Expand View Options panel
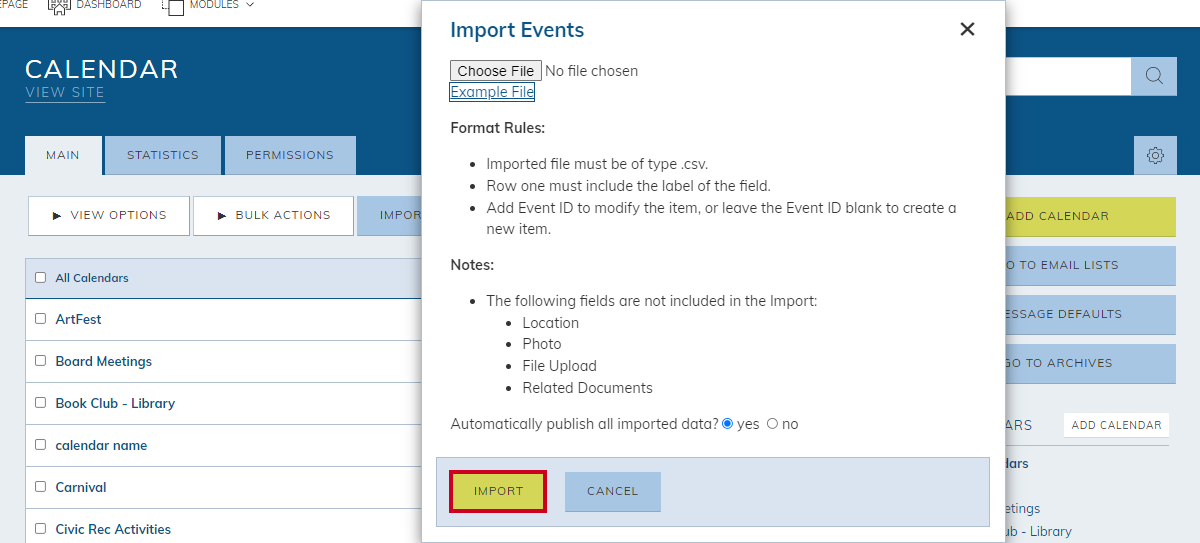Screen dimensions: 1200x543 tap(109, 215)
